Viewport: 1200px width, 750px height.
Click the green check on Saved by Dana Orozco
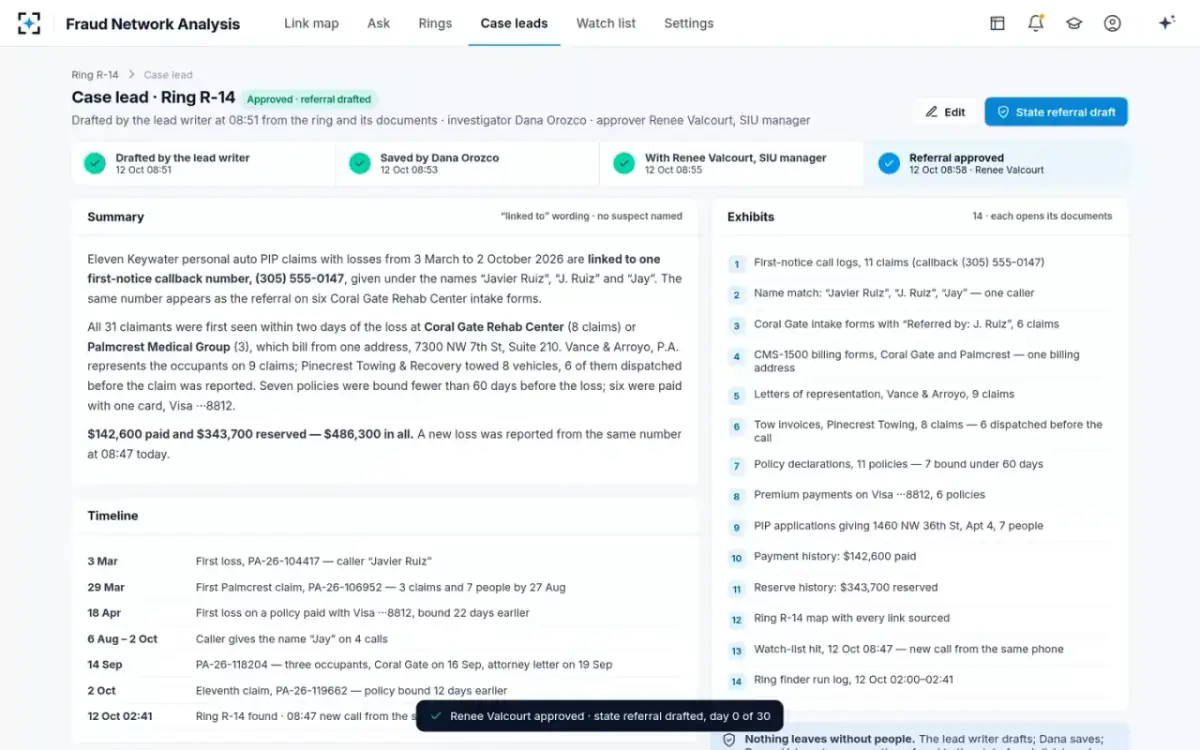tap(360, 163)
